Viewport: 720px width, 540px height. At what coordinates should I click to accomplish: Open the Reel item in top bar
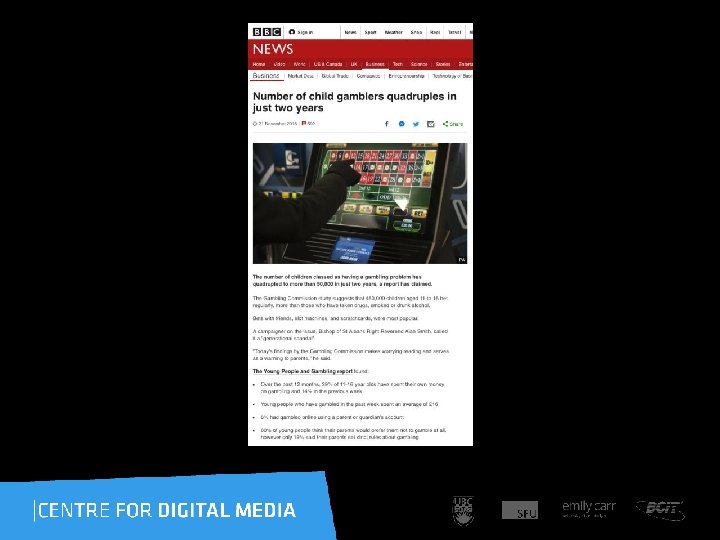(435, 32)
